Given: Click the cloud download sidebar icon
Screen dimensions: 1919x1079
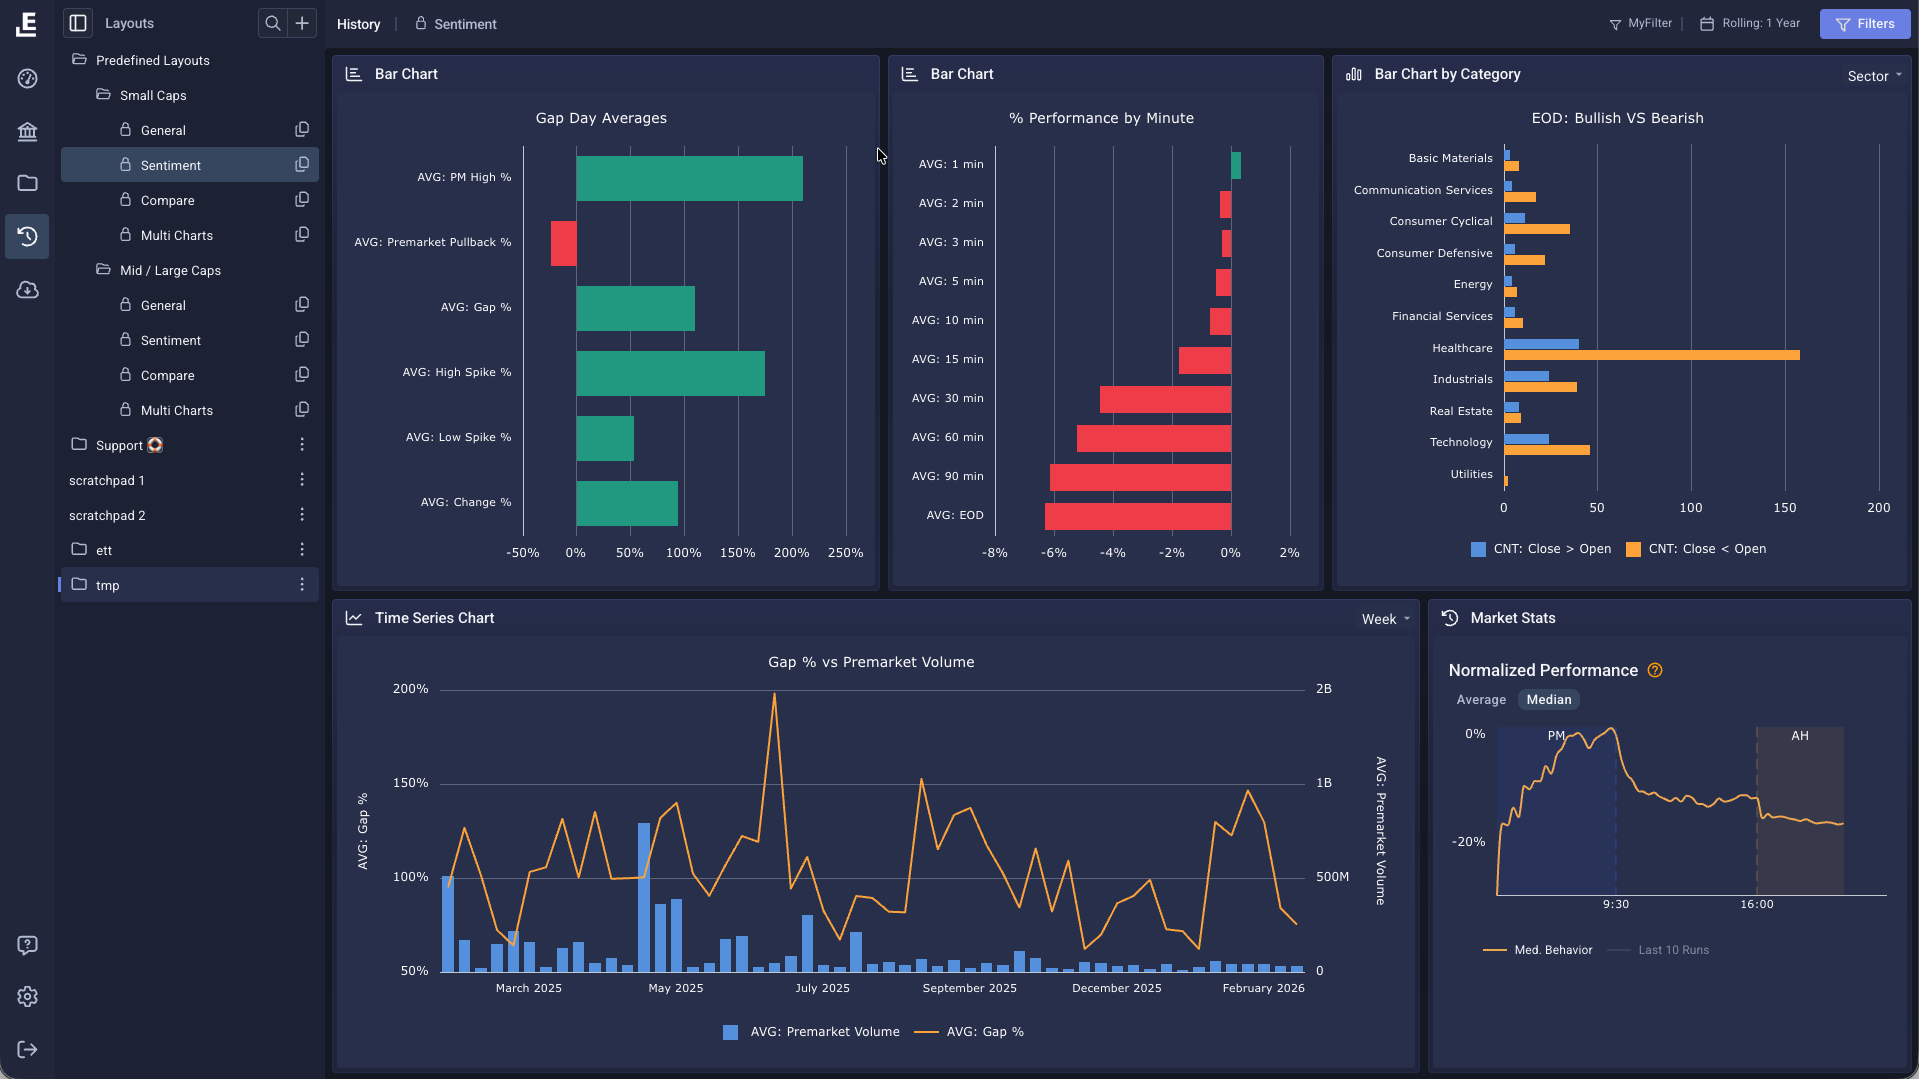Looking at the screenshot, I should 27,290.
